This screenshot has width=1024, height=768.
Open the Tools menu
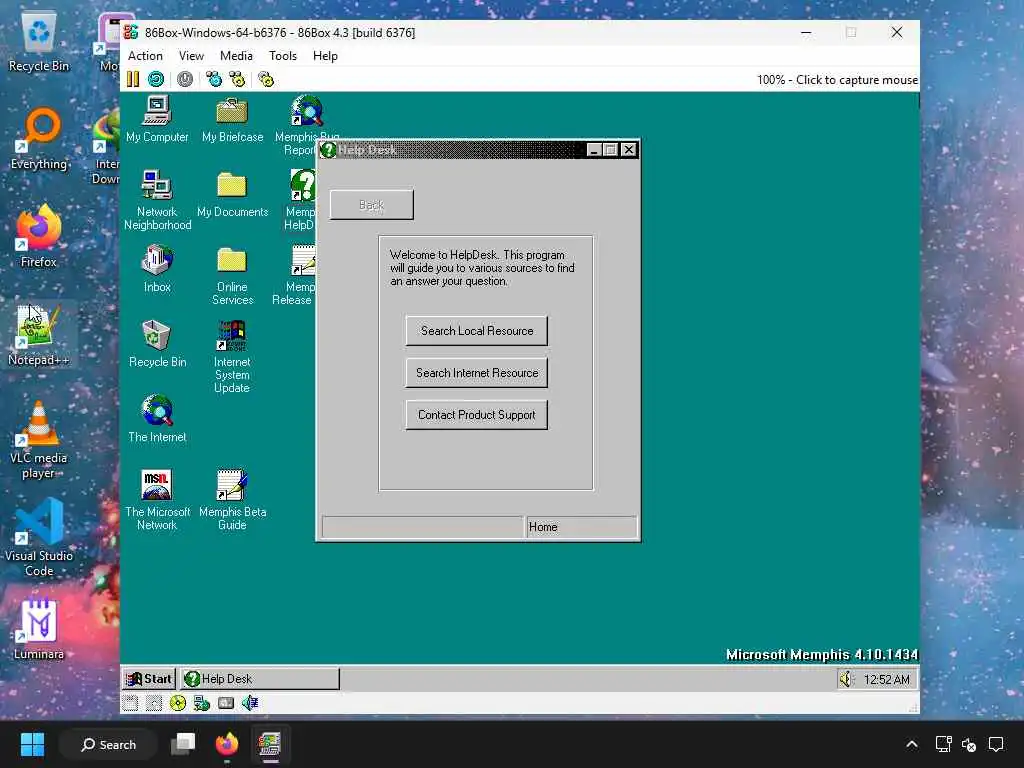click(x=283, y=56)
